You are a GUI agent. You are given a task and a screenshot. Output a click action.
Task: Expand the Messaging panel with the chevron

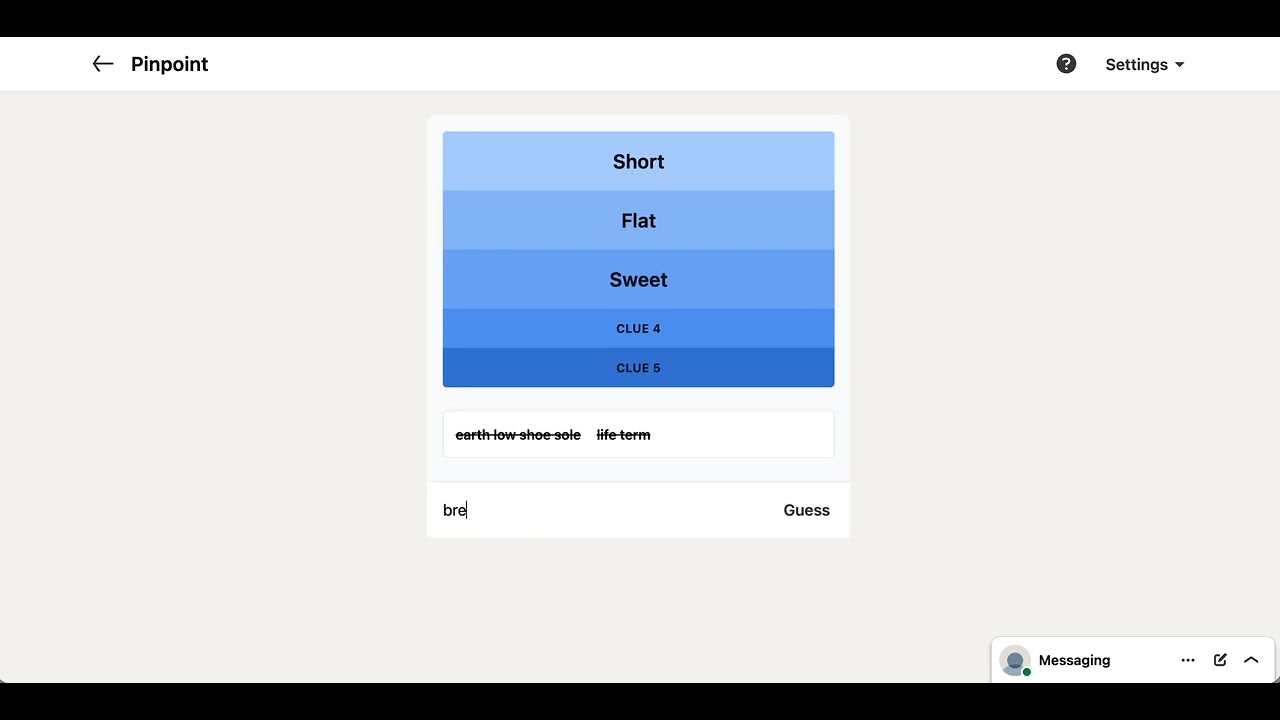(x=1251, y=660)
